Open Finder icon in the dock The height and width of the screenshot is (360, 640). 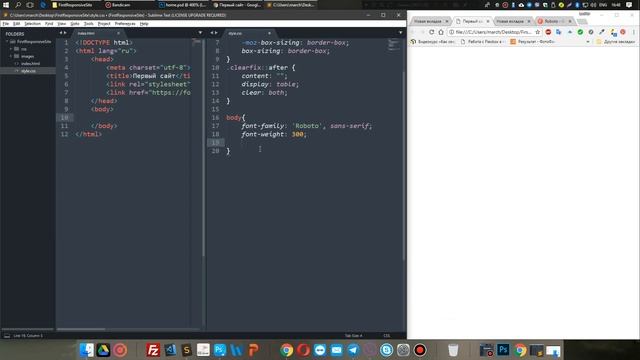87,350
